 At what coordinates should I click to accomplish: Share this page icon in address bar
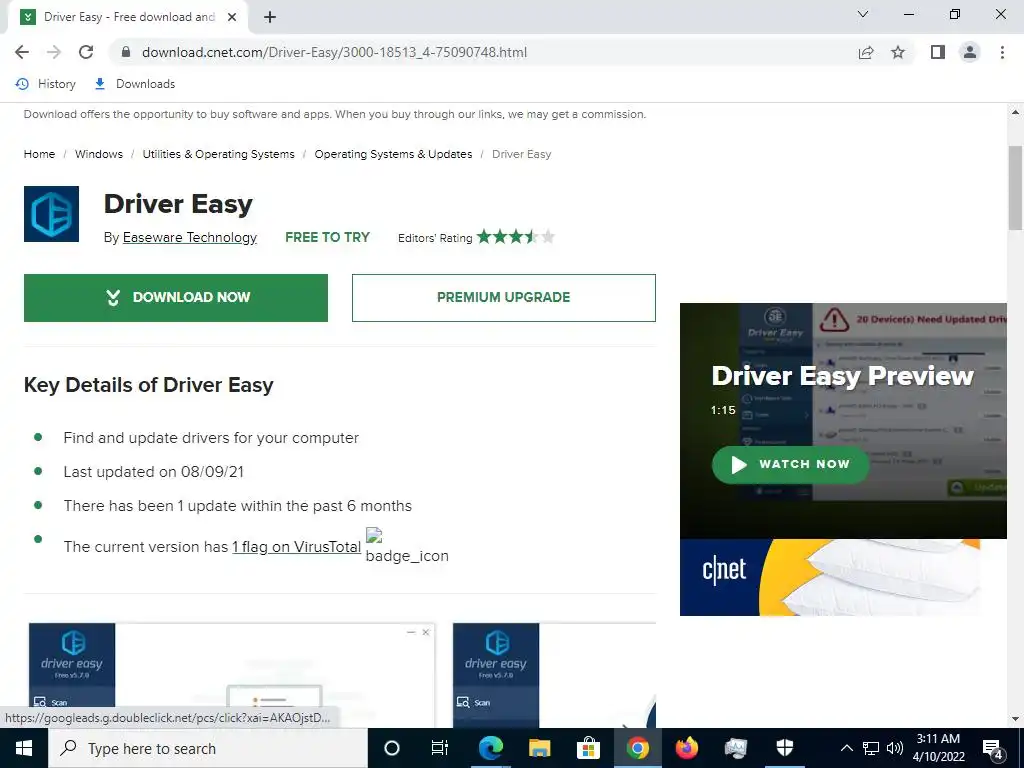(866, 52)
